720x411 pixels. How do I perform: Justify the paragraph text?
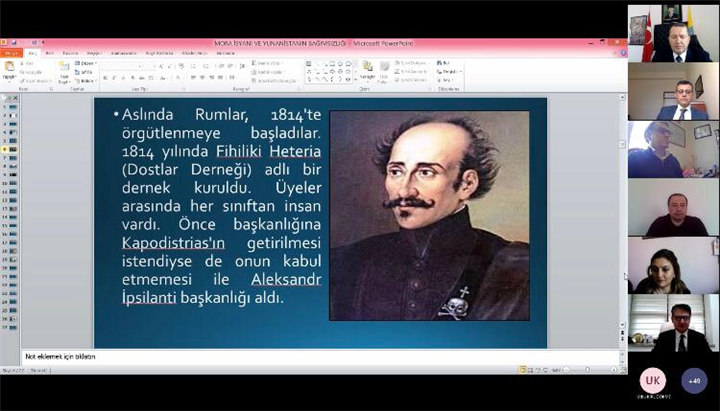pos(220,78)
